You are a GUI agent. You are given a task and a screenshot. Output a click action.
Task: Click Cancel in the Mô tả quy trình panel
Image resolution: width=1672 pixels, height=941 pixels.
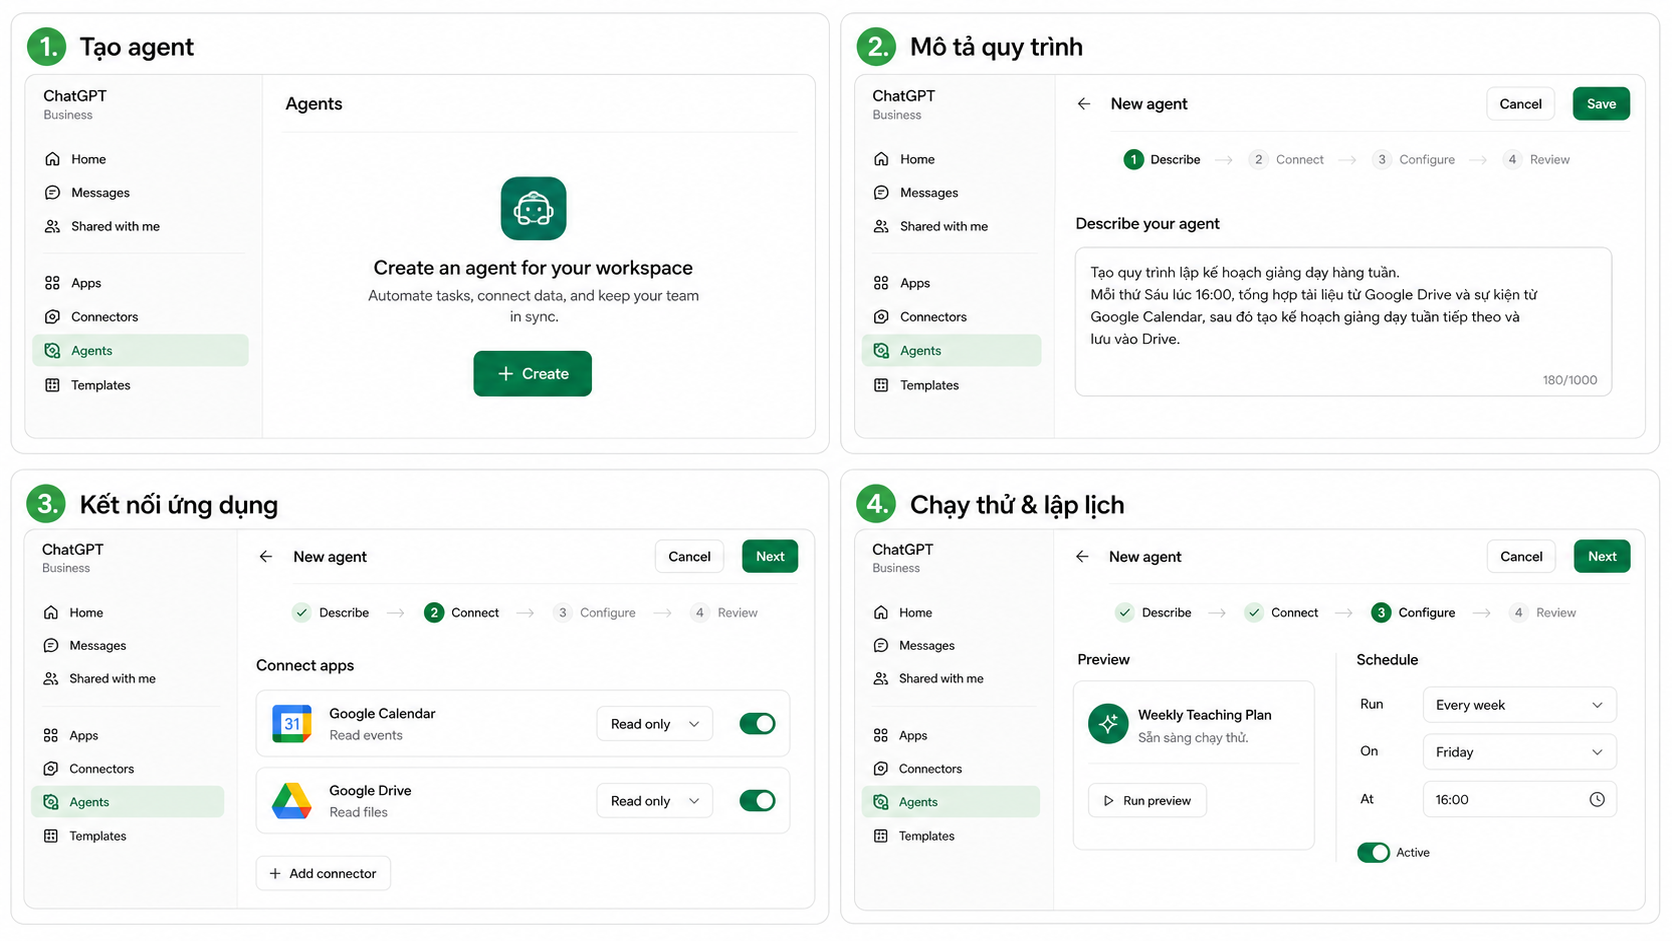[1520, 104]
